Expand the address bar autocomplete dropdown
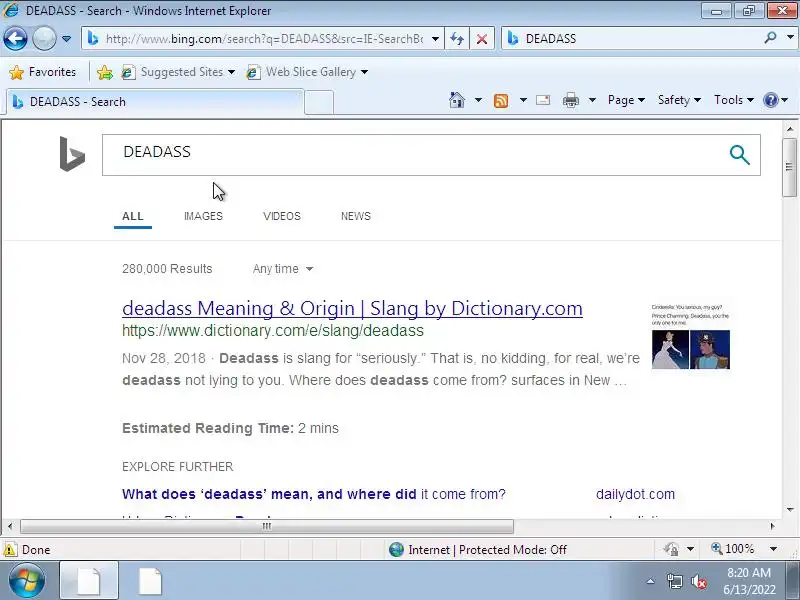 tap(435, 39)
